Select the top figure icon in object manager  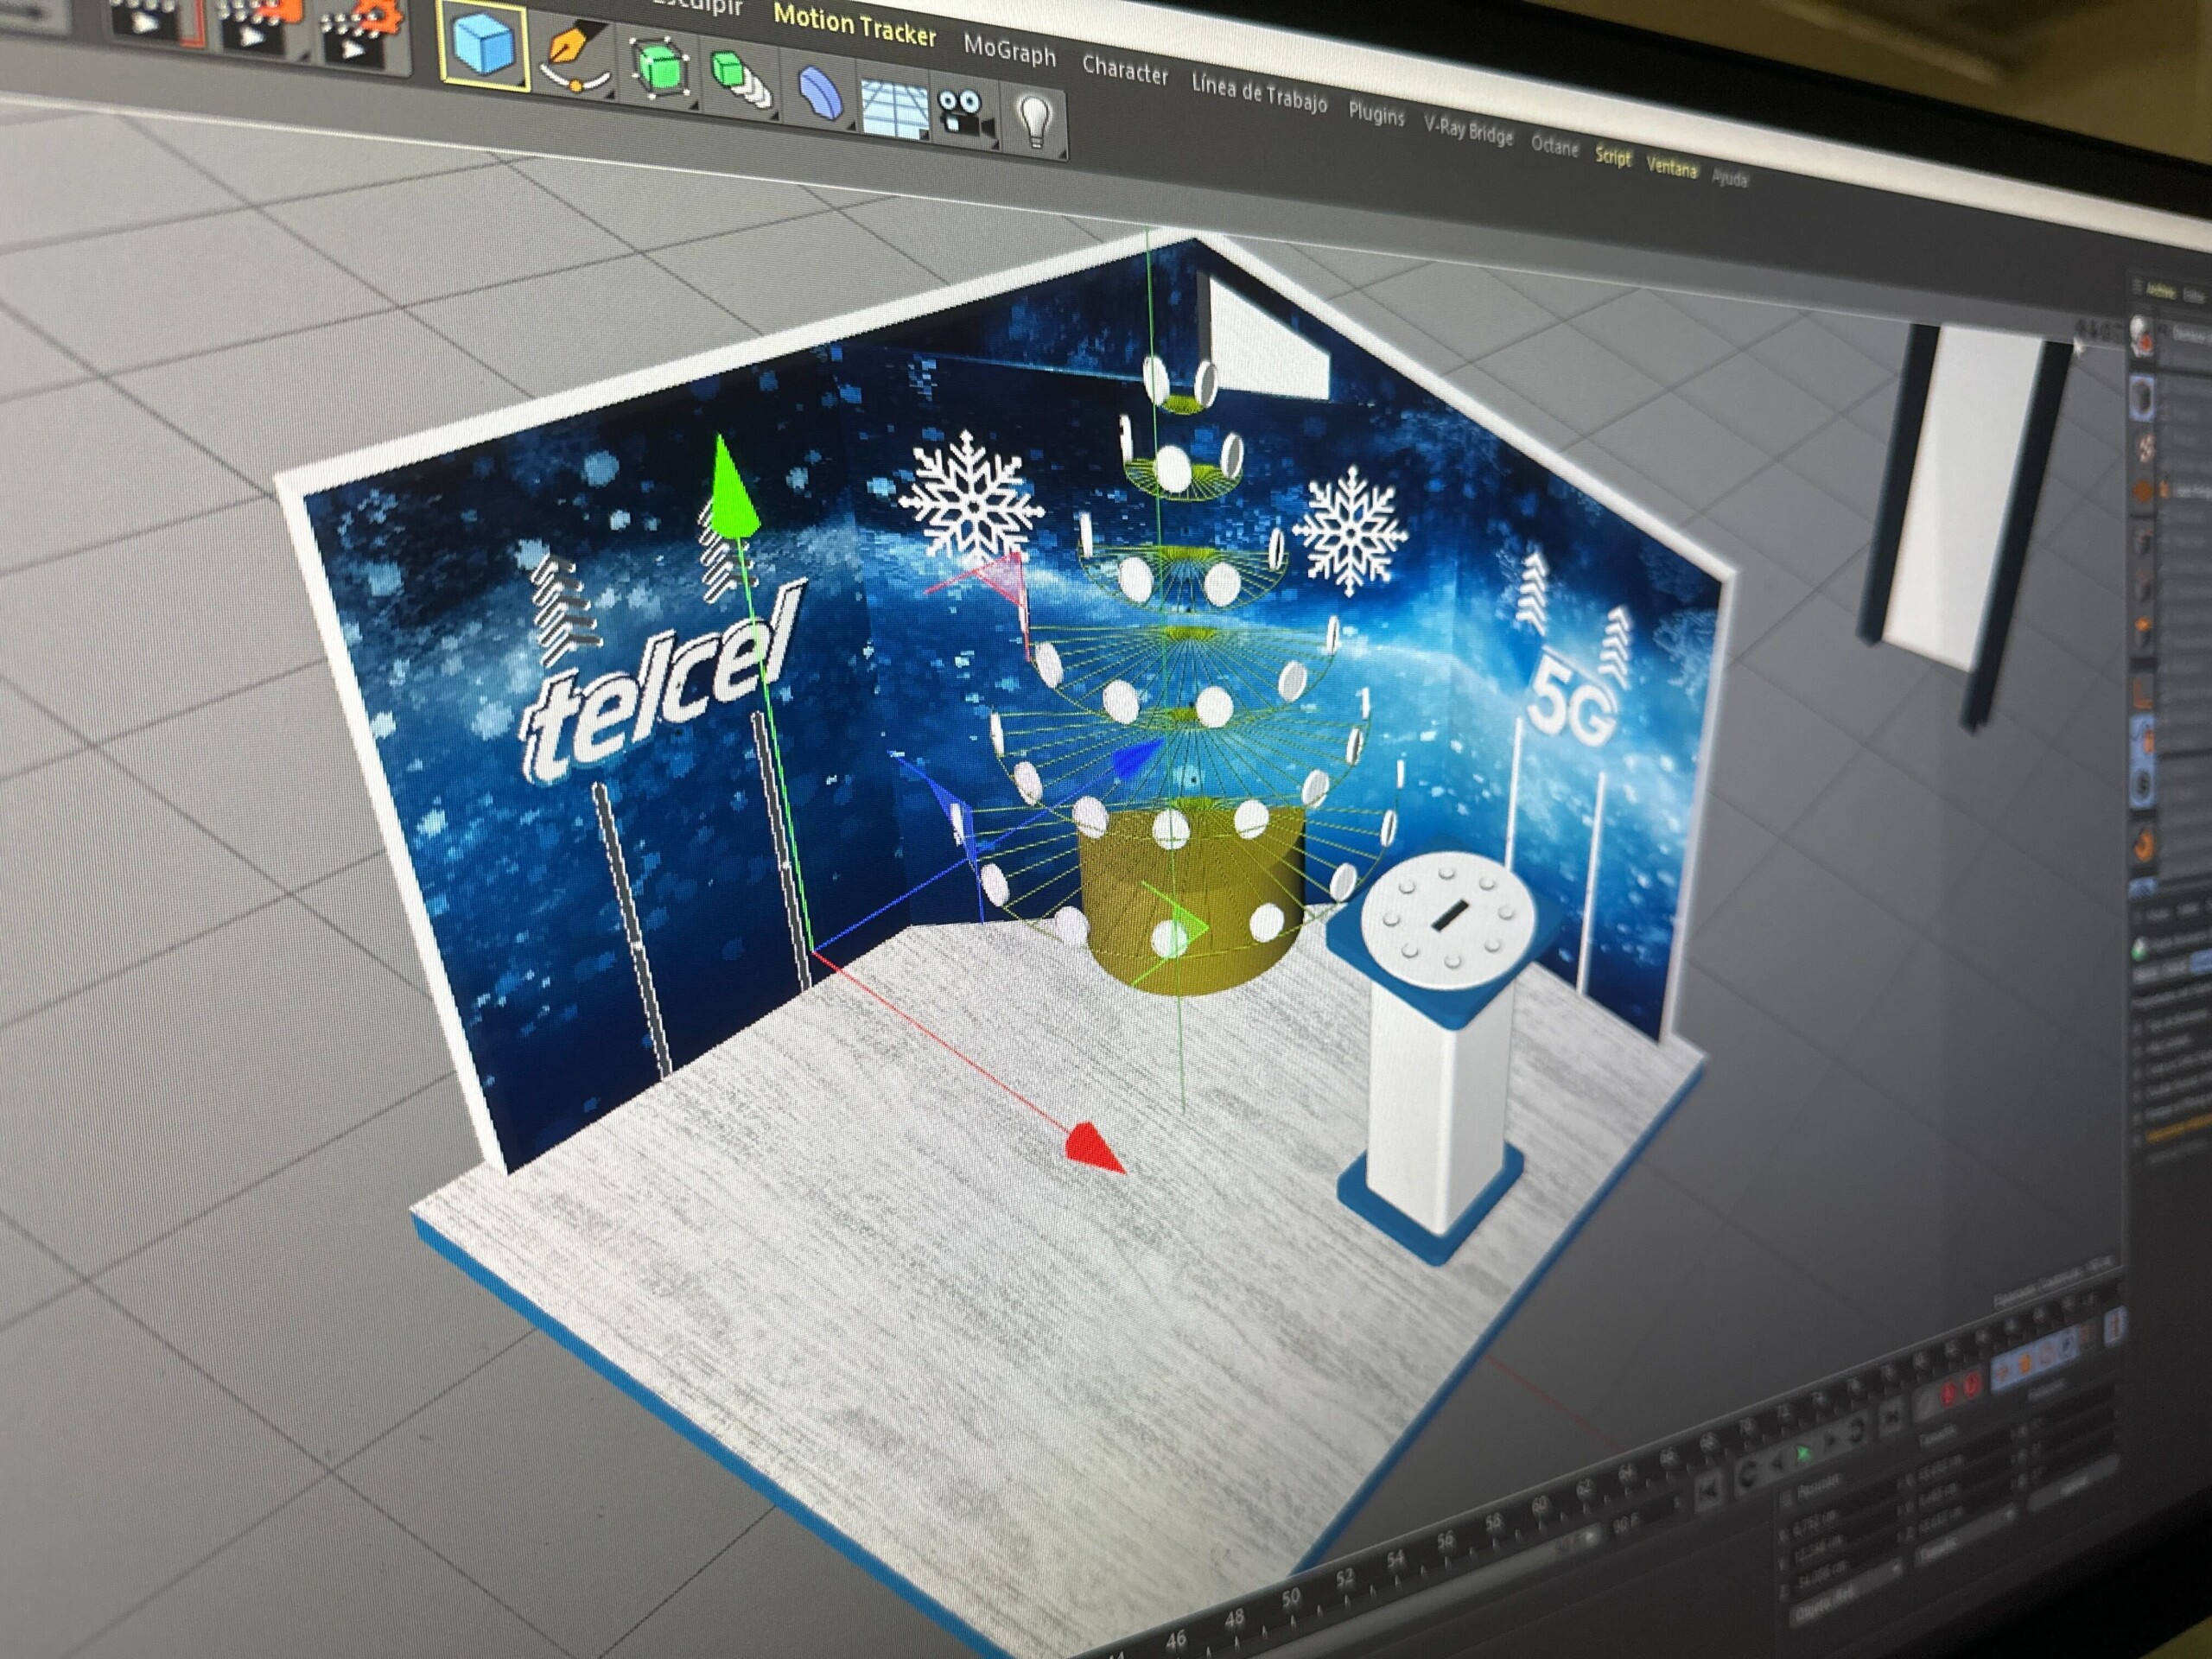(2142, 338)
